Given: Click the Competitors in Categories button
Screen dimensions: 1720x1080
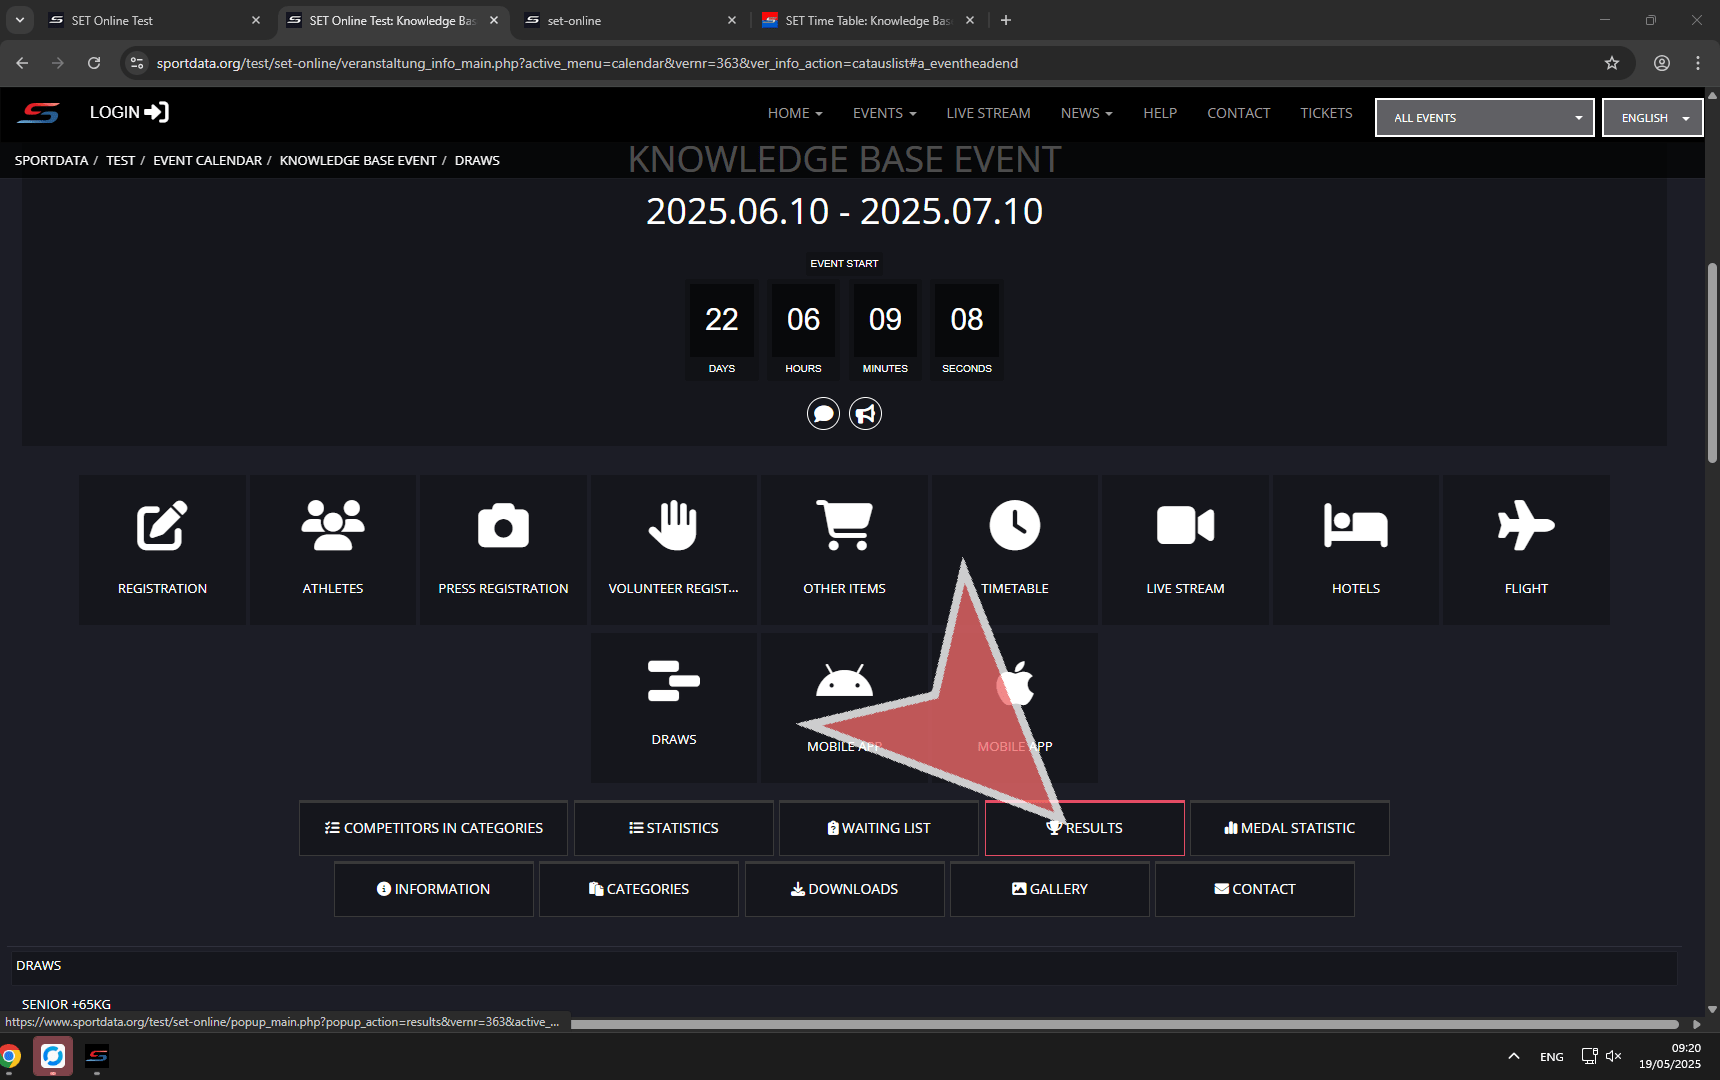Looking at the screenshot, I should 433,828.
